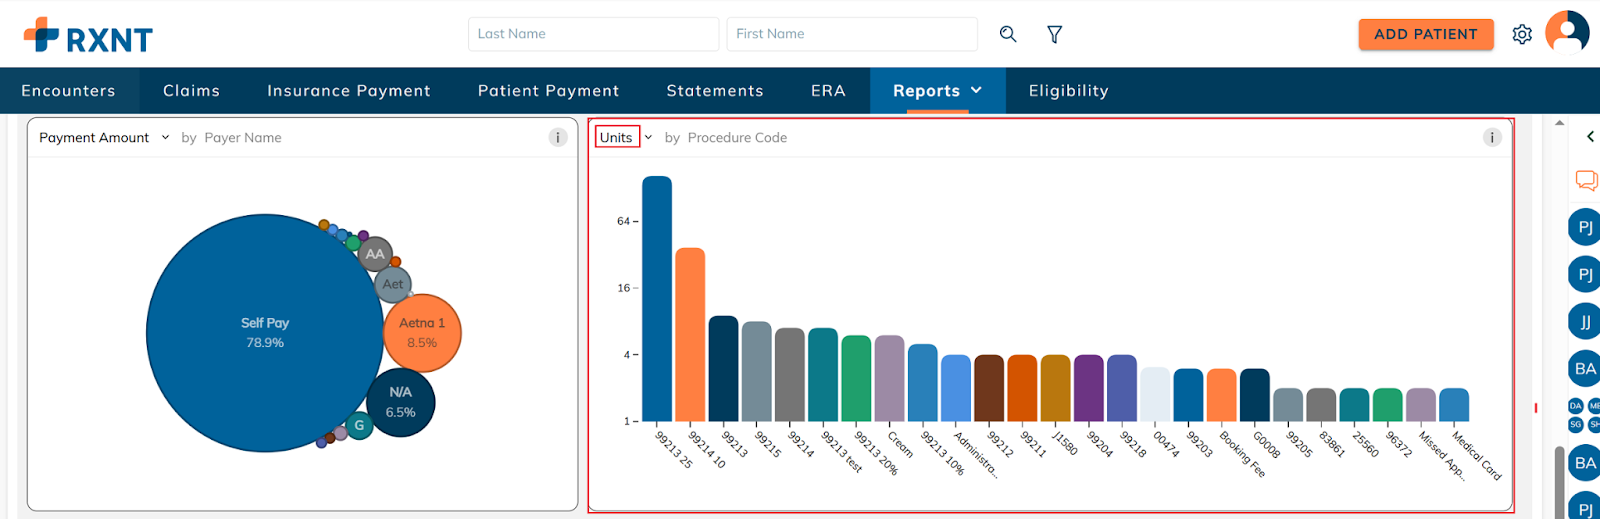Open the Insurance Payment tab
Viewport: 1600px width, 519px height.
(x=348, y=91)
